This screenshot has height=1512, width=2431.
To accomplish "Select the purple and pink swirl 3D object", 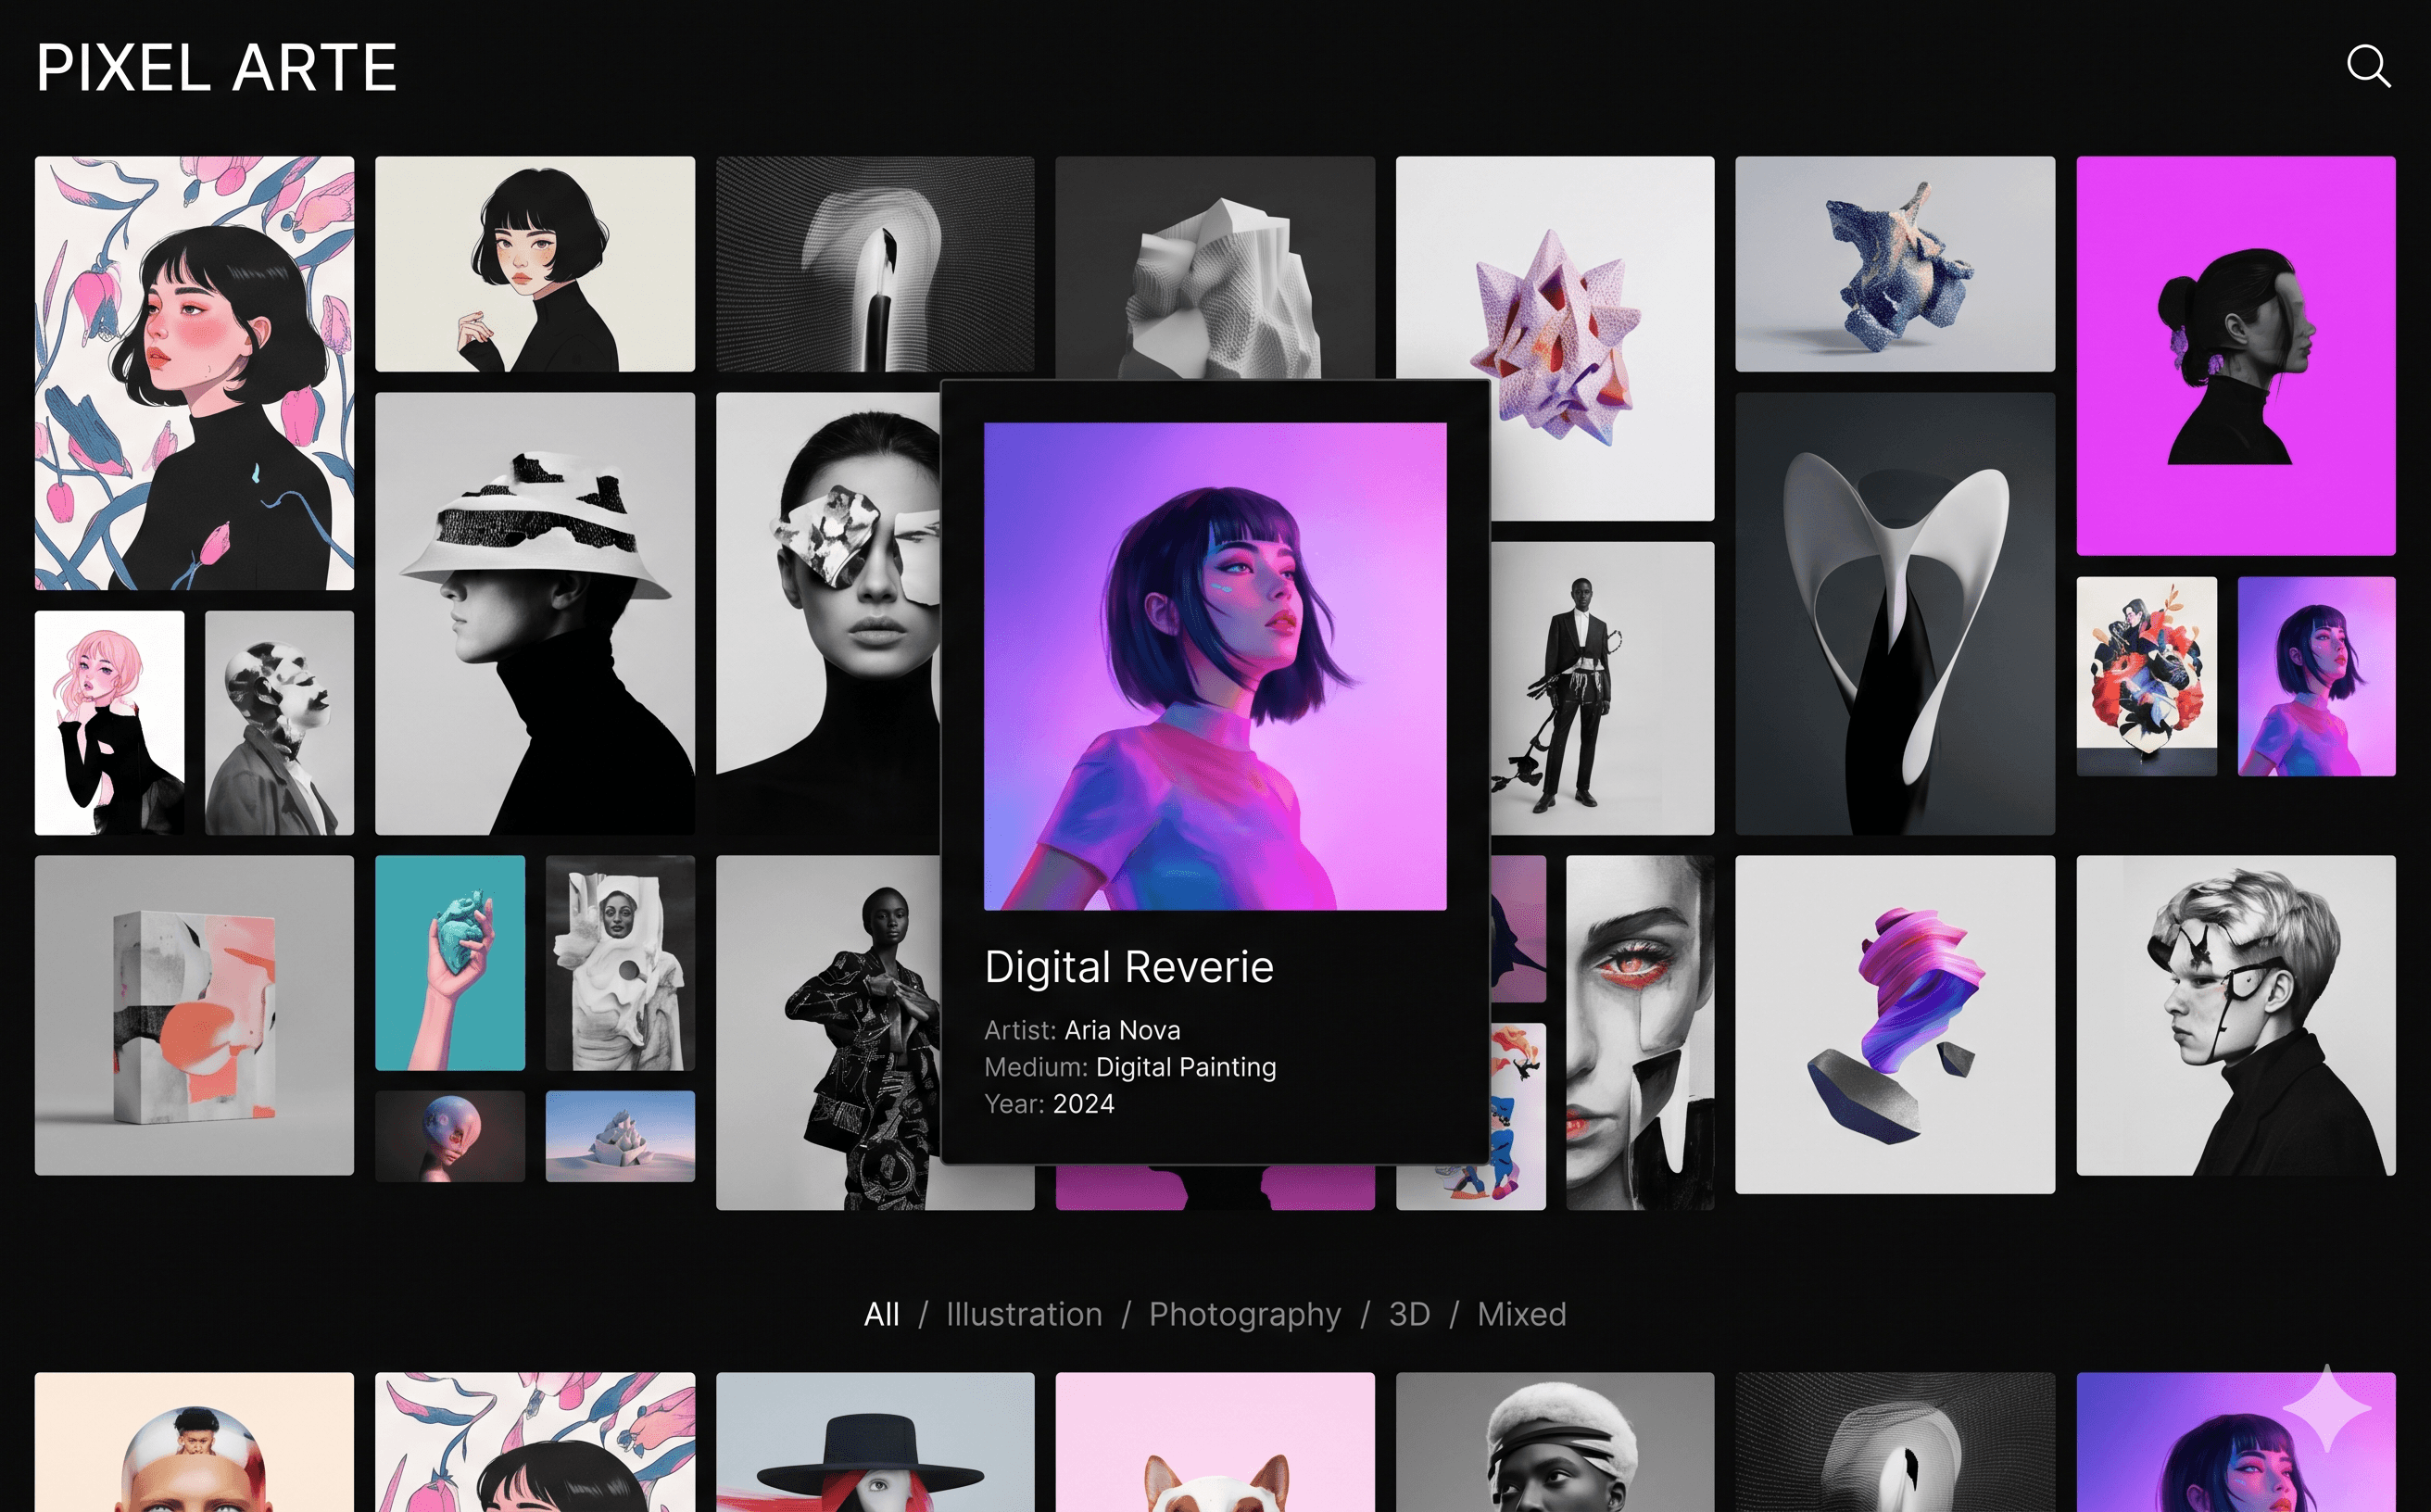I will [x=1895, y=1024].
